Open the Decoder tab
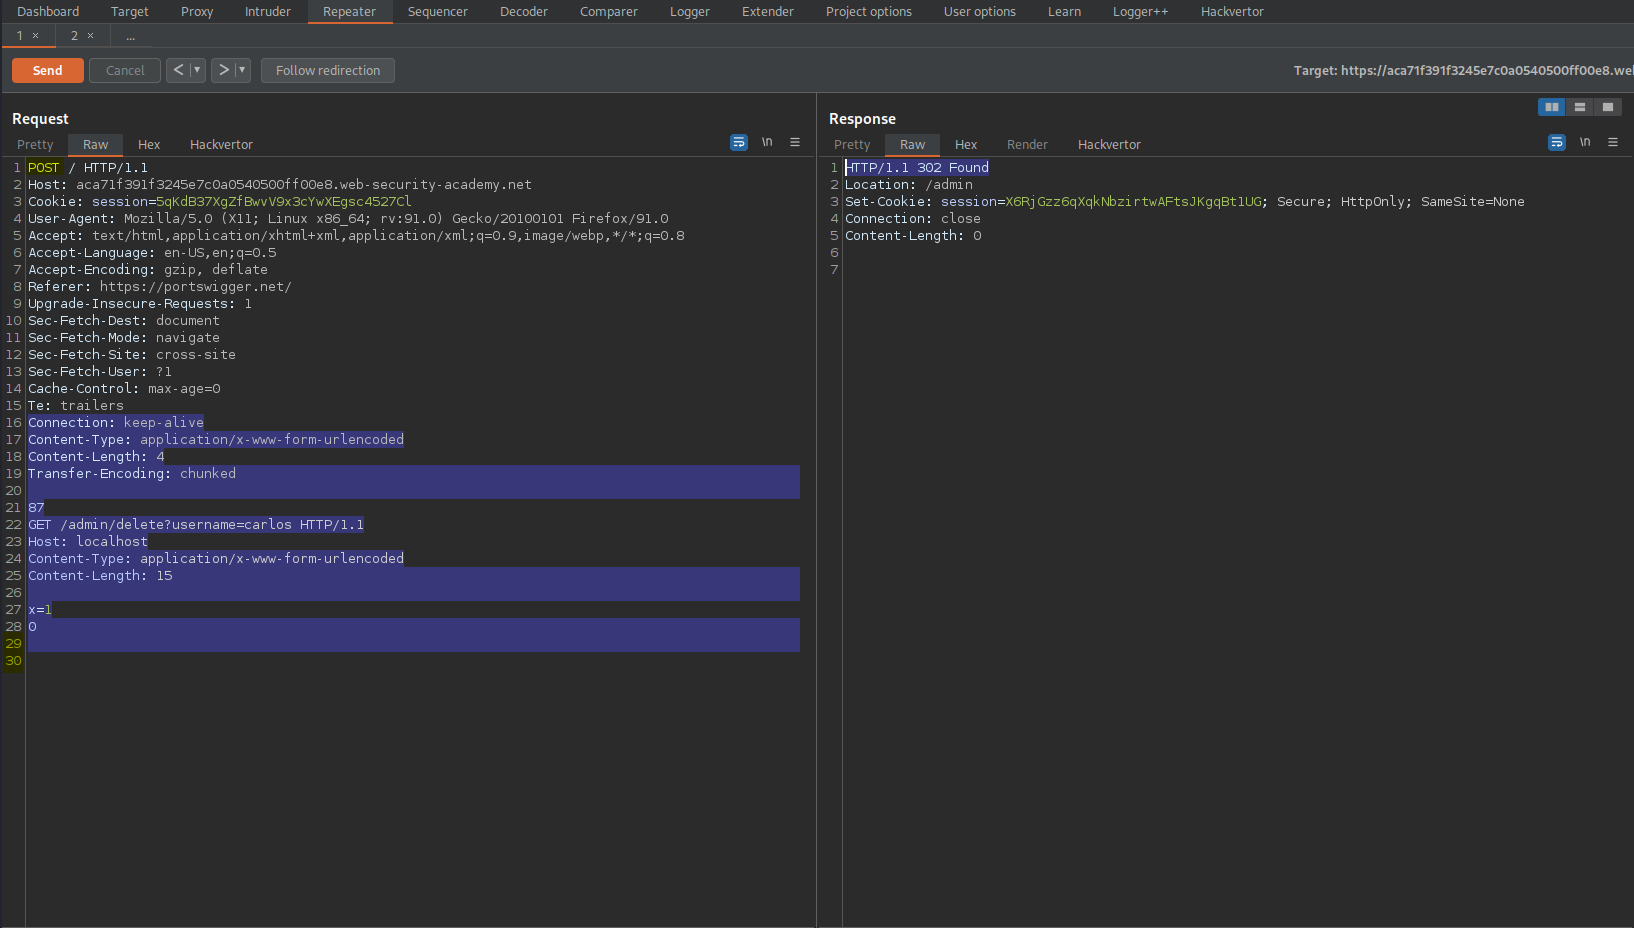Screen dimensions: 1634x928 524,12
